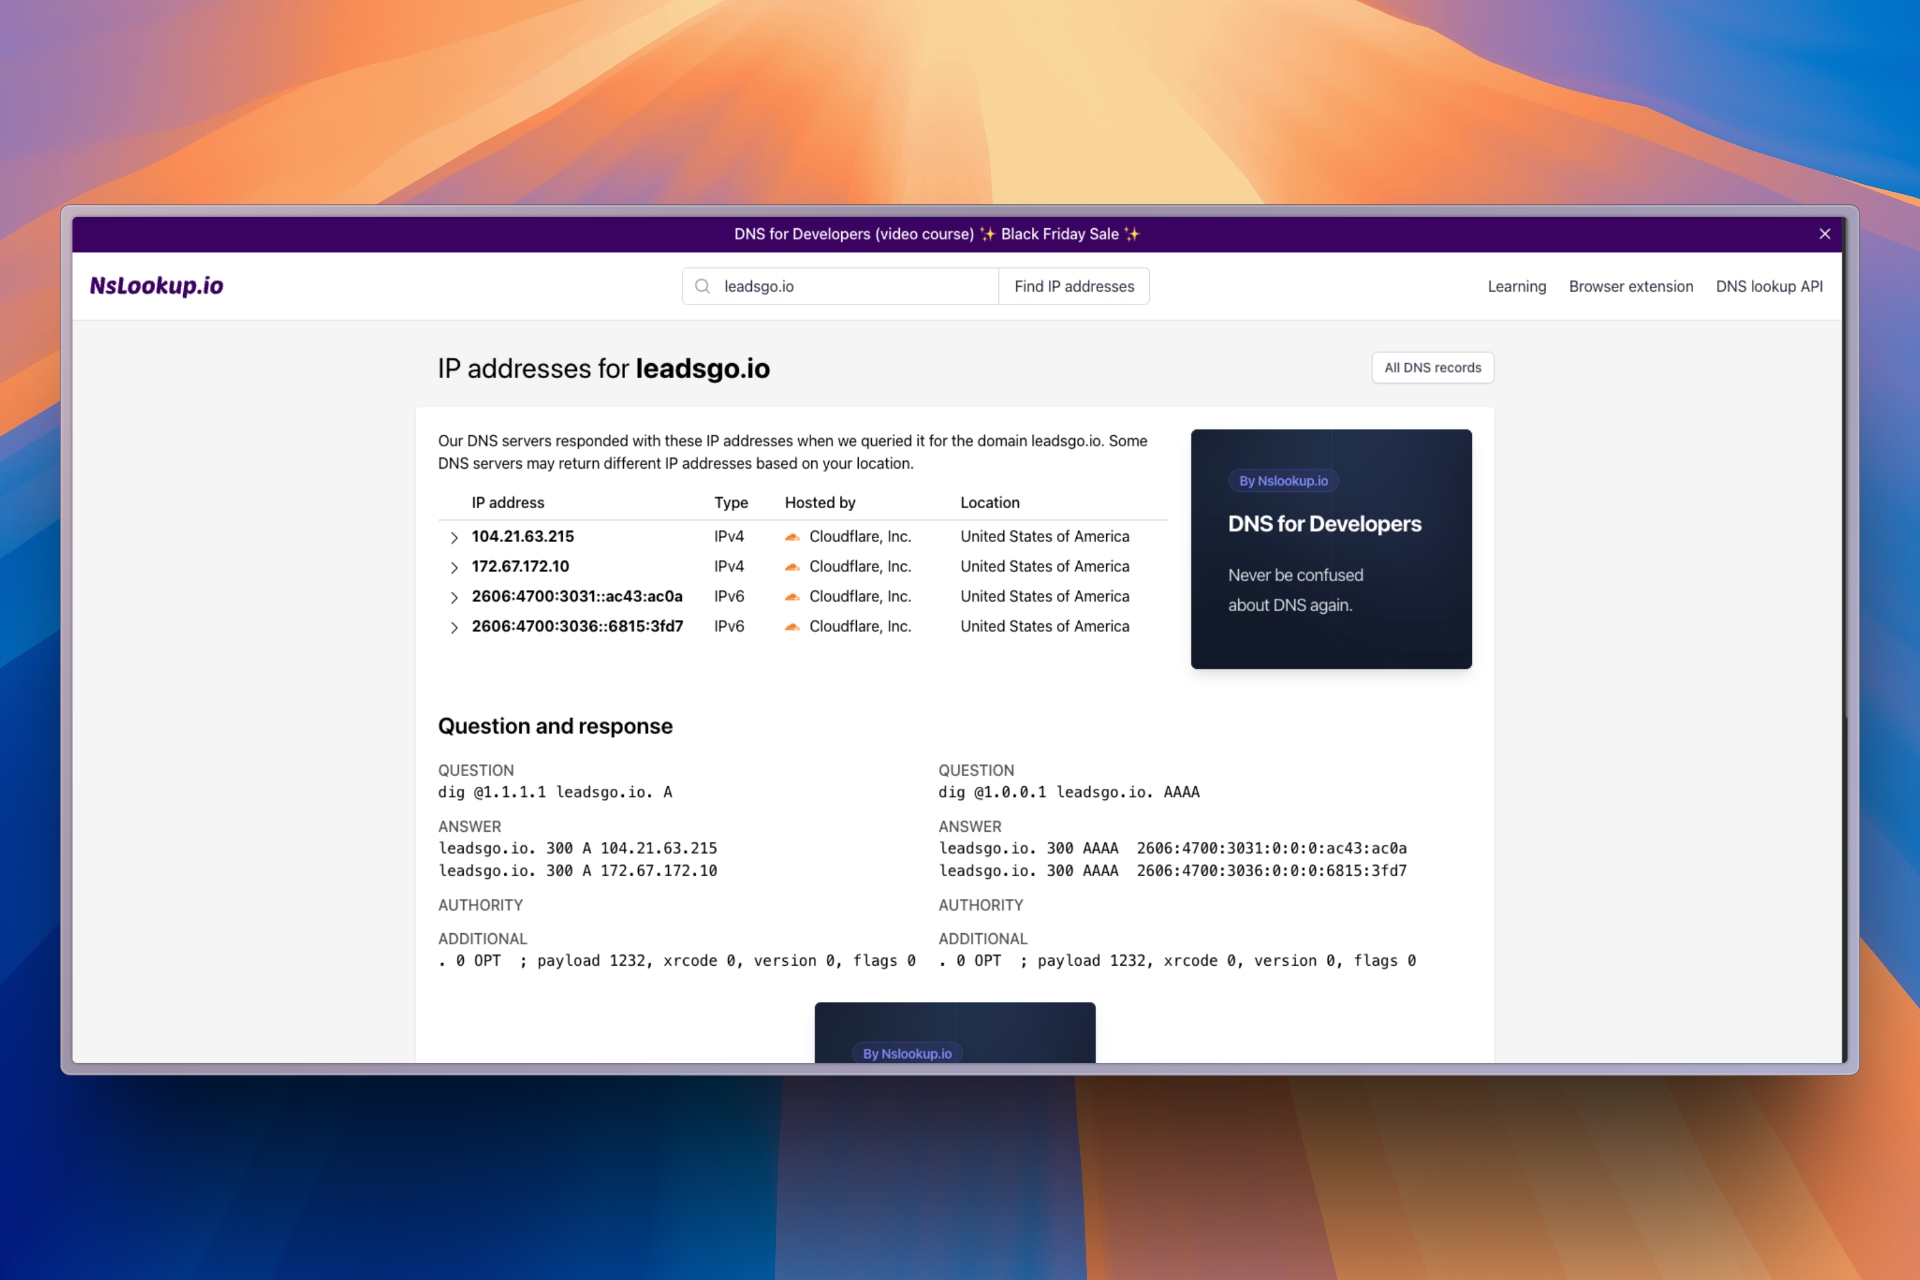The width and height of the screenshot is (1920, 1280).
Task: Expand the 172.67.172.10 row
Action: 455,567
